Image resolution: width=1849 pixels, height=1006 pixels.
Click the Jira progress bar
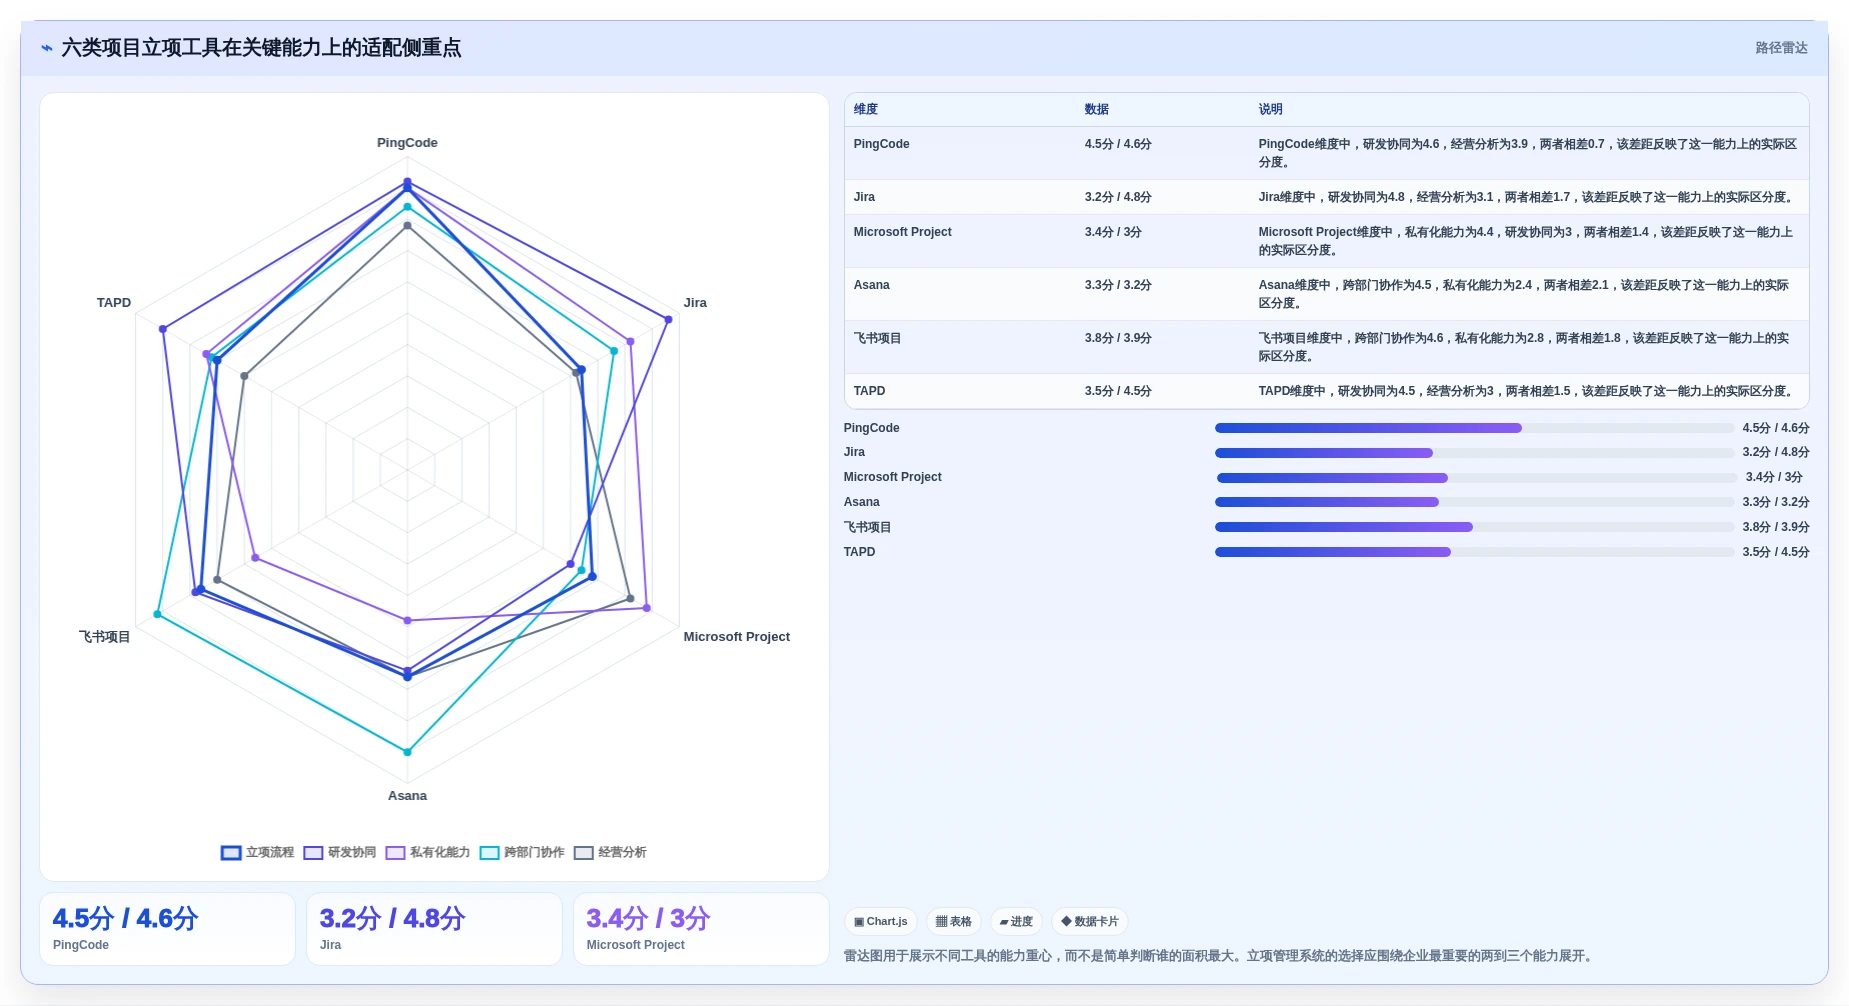coord(1475,453)
